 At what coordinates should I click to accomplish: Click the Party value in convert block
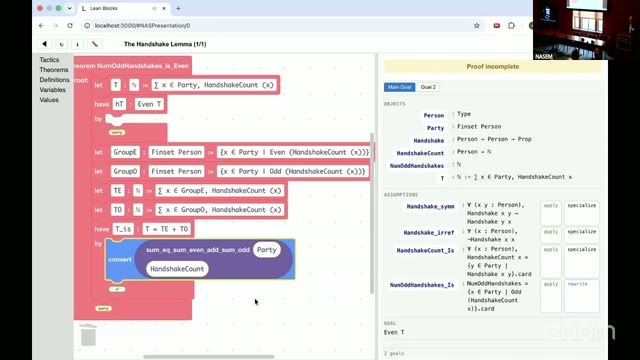[267, 250]
